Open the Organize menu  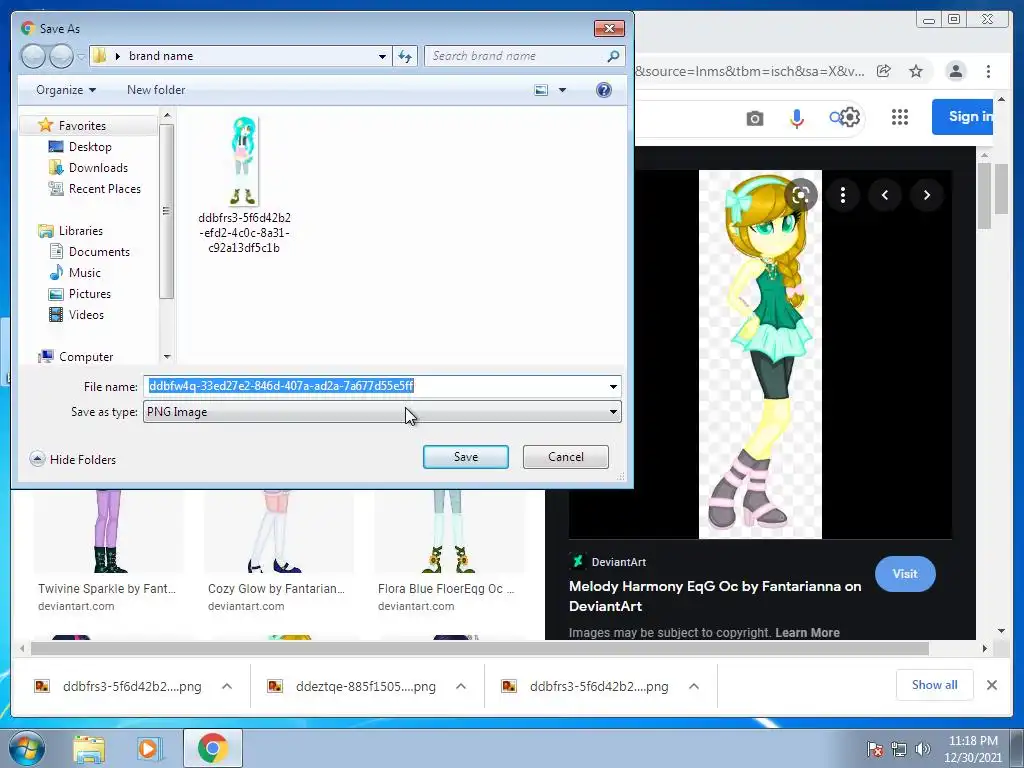(x=65, y=89)
